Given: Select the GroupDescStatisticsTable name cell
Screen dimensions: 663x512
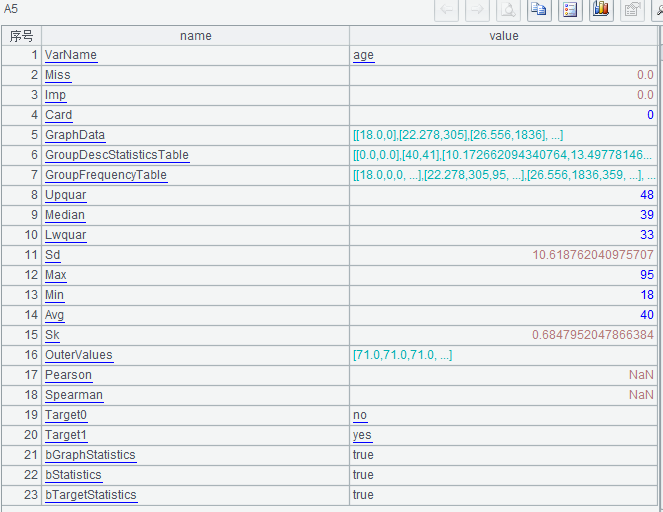Looking at the screenshot, I should (x=195, y=155).
